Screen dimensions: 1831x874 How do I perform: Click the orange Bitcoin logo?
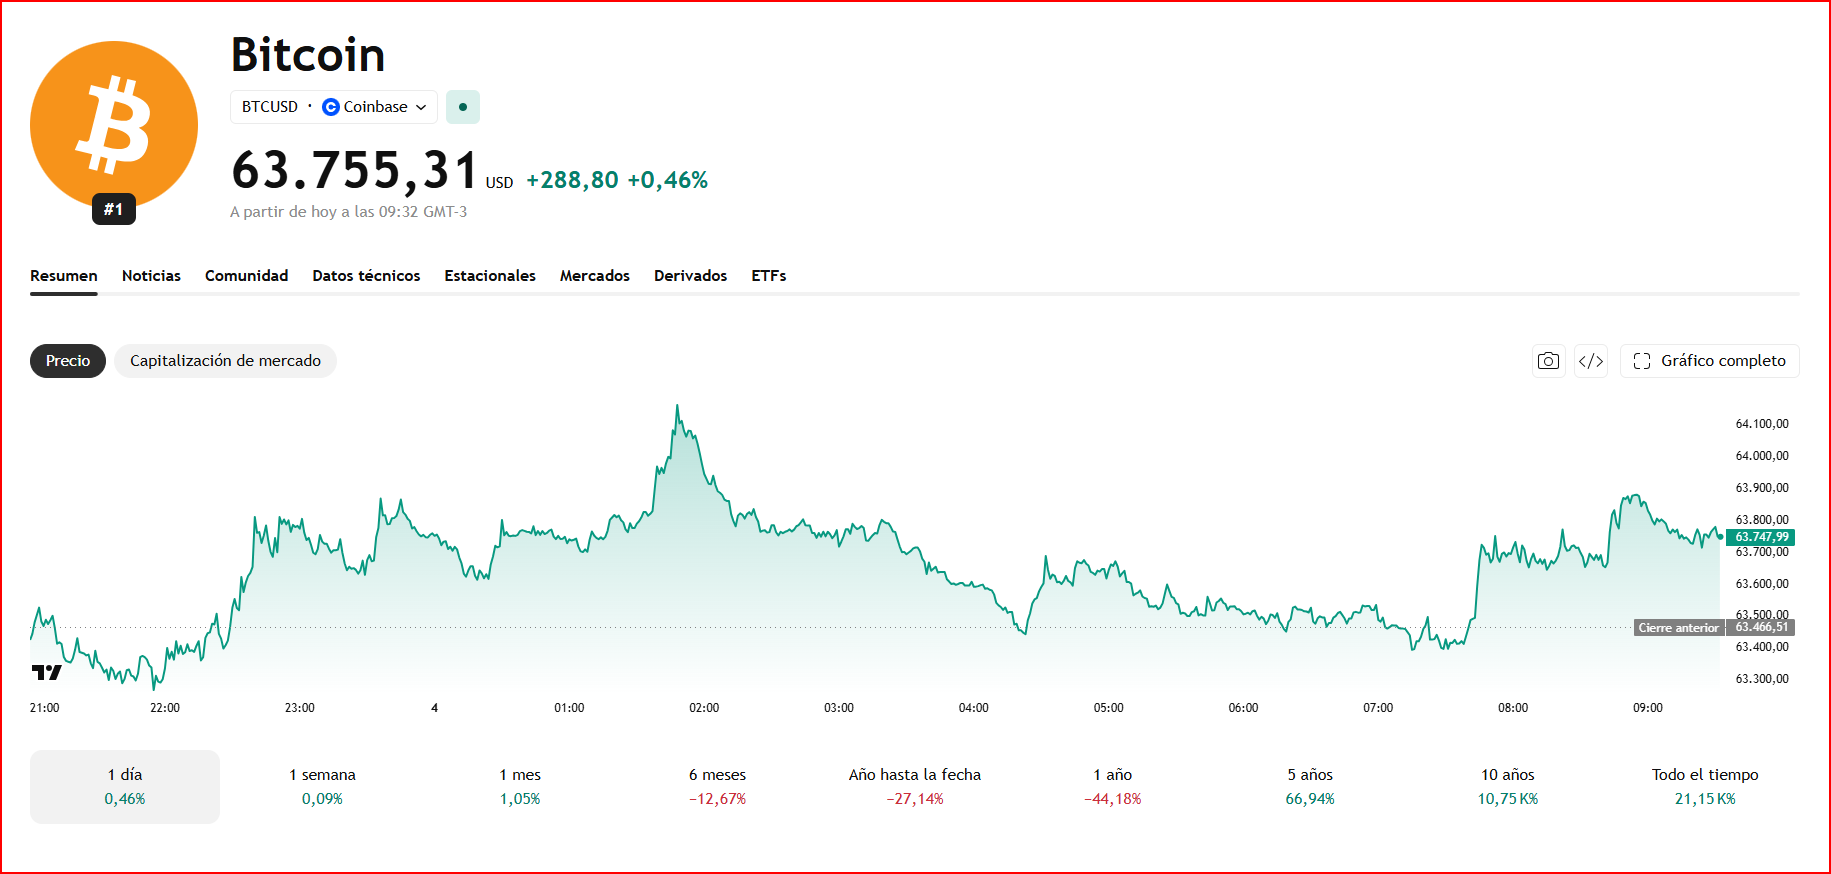[114, 125]
